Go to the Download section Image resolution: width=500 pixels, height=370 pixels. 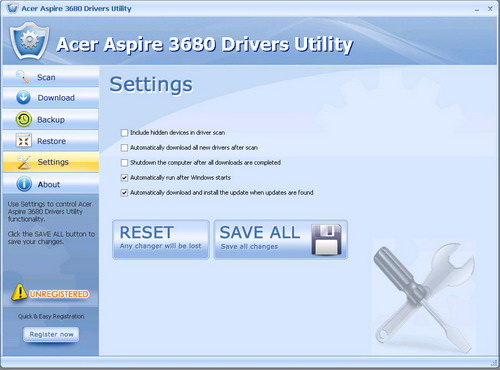click(x=51, y=98)
